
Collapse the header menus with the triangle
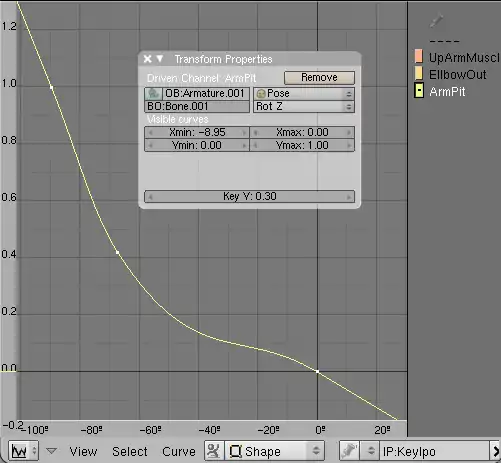coord(51,451)
